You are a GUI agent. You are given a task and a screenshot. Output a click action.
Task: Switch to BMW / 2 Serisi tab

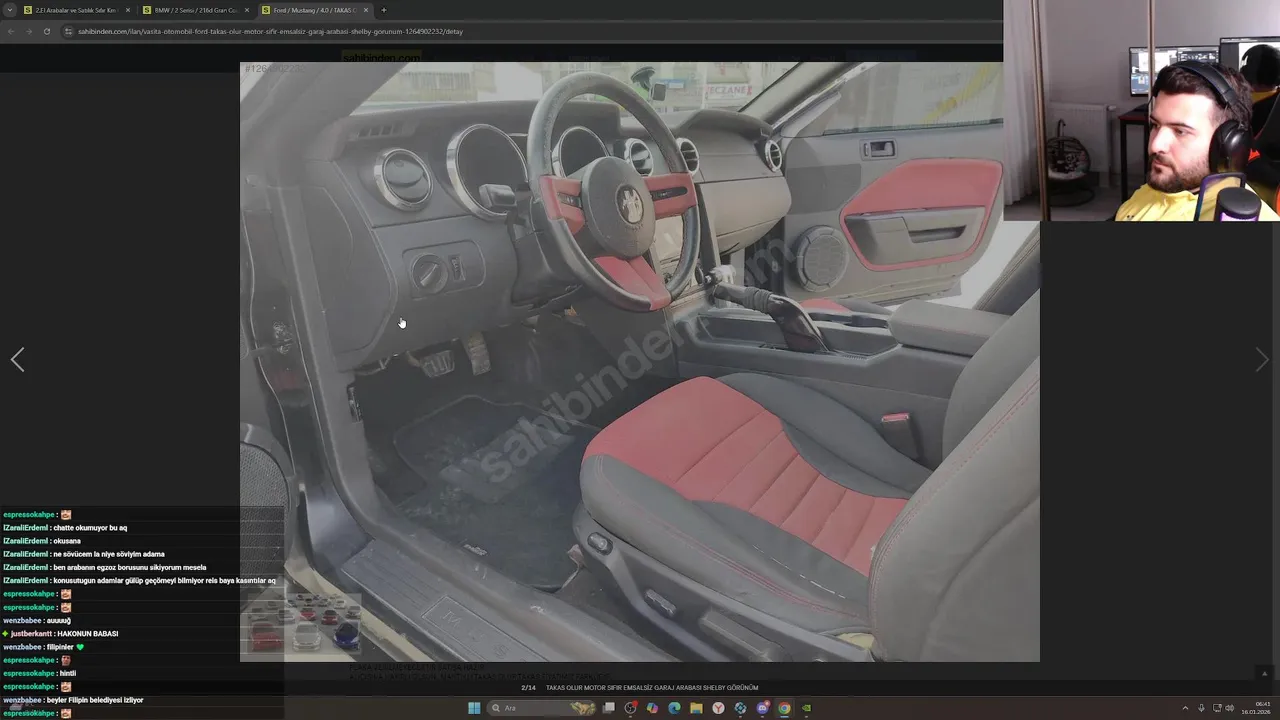coord(196,10)
